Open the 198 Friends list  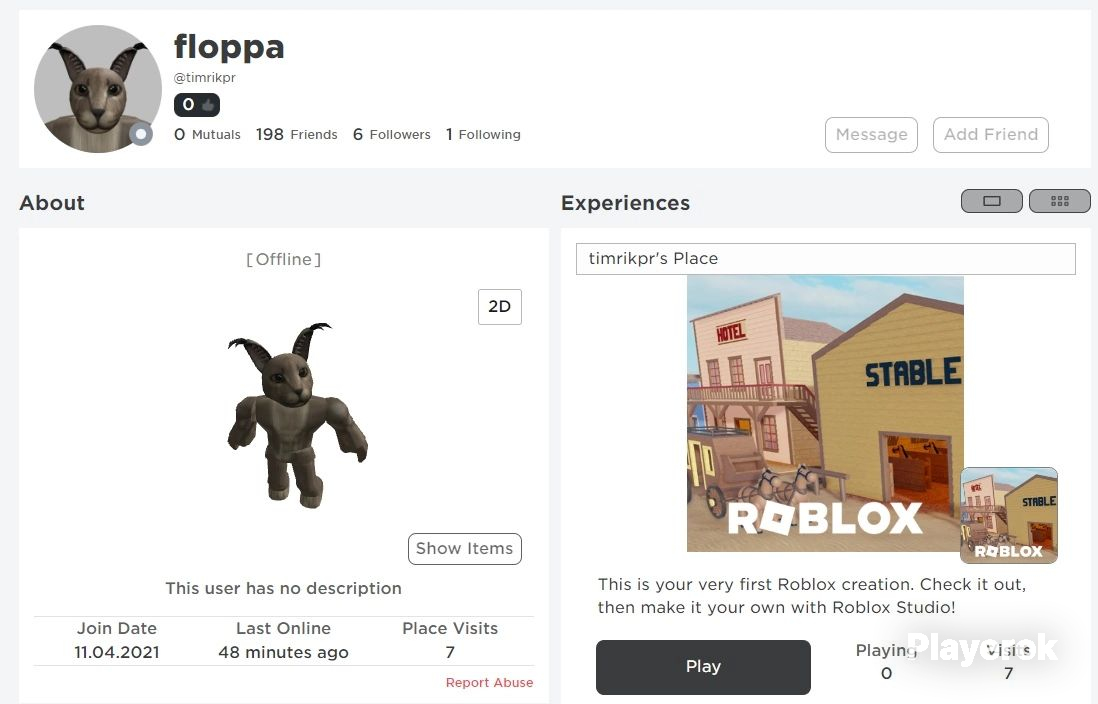pos(296,134)
